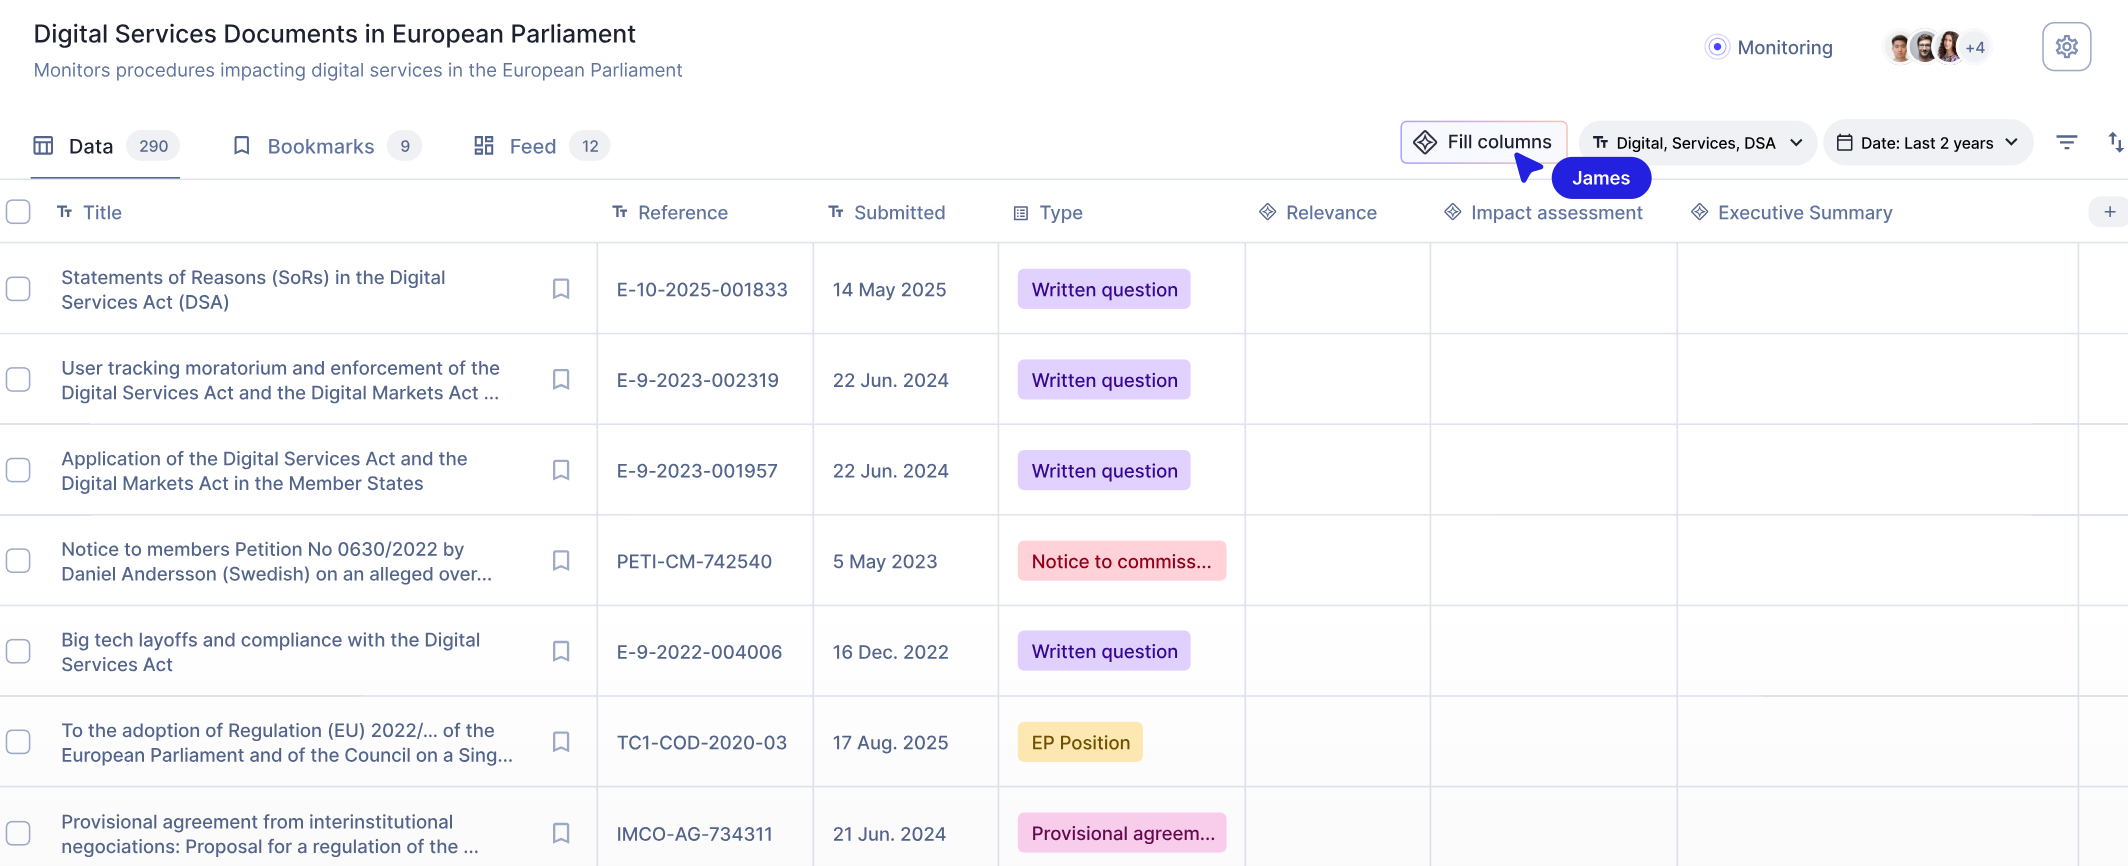This screenshot has width=2128, height=866.
Task: Switch to the Feed tab
Action: (x=533, y=146)
